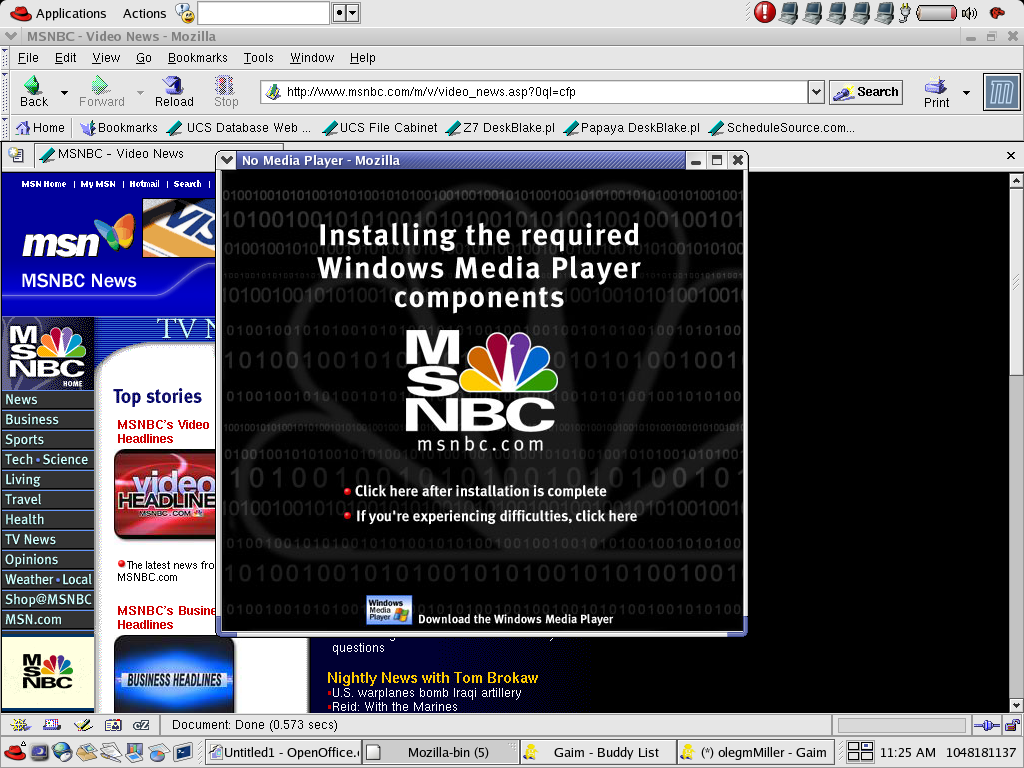Open the Window menu
This screenshot has height=768, width=1024.
point(312,58)
